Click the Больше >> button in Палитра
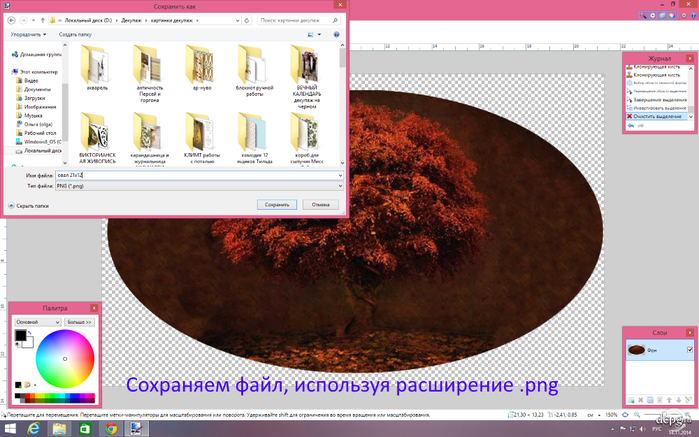The height and width of the screenshot is (437, 699). pyautogui.click(x=79, y=322)
